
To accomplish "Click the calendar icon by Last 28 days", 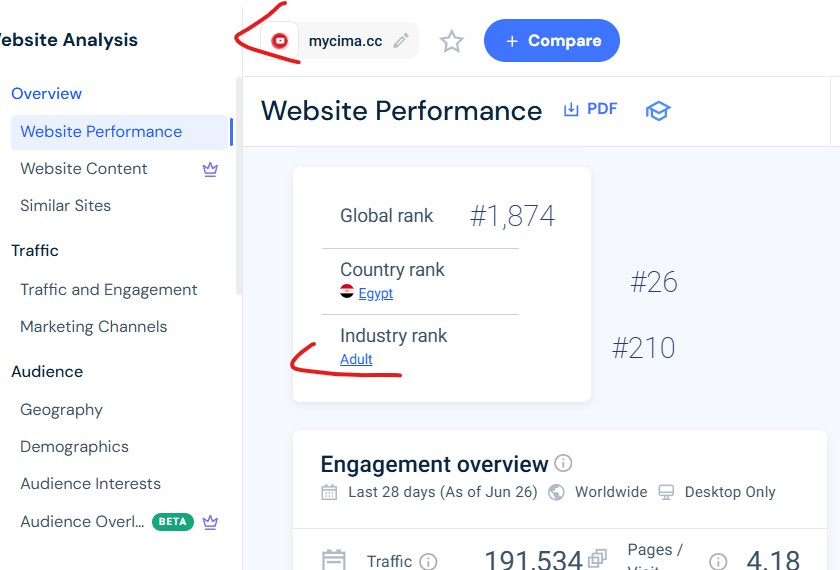I will click(x=329, y=492).
